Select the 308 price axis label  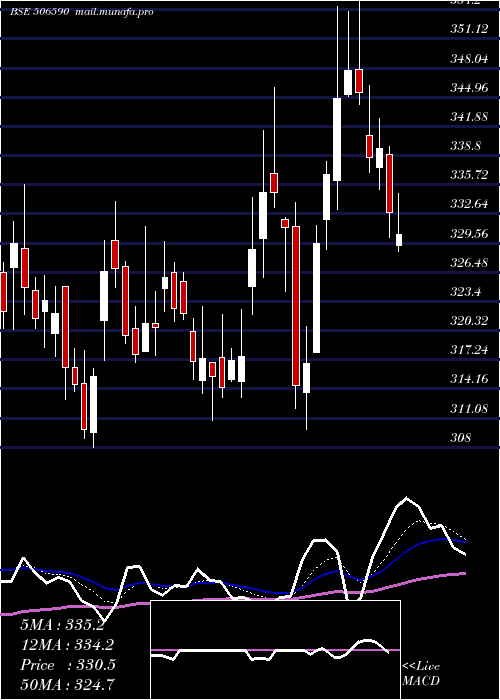tap(461, 438)
